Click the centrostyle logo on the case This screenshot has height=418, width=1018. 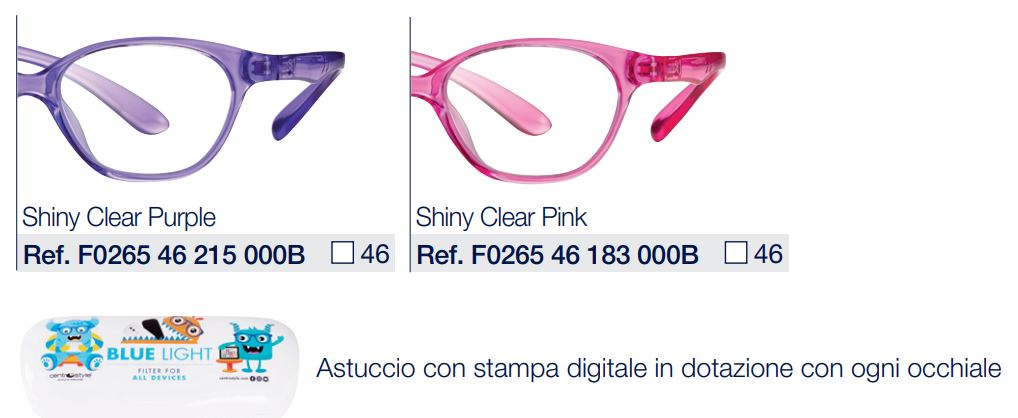[69, 376]
